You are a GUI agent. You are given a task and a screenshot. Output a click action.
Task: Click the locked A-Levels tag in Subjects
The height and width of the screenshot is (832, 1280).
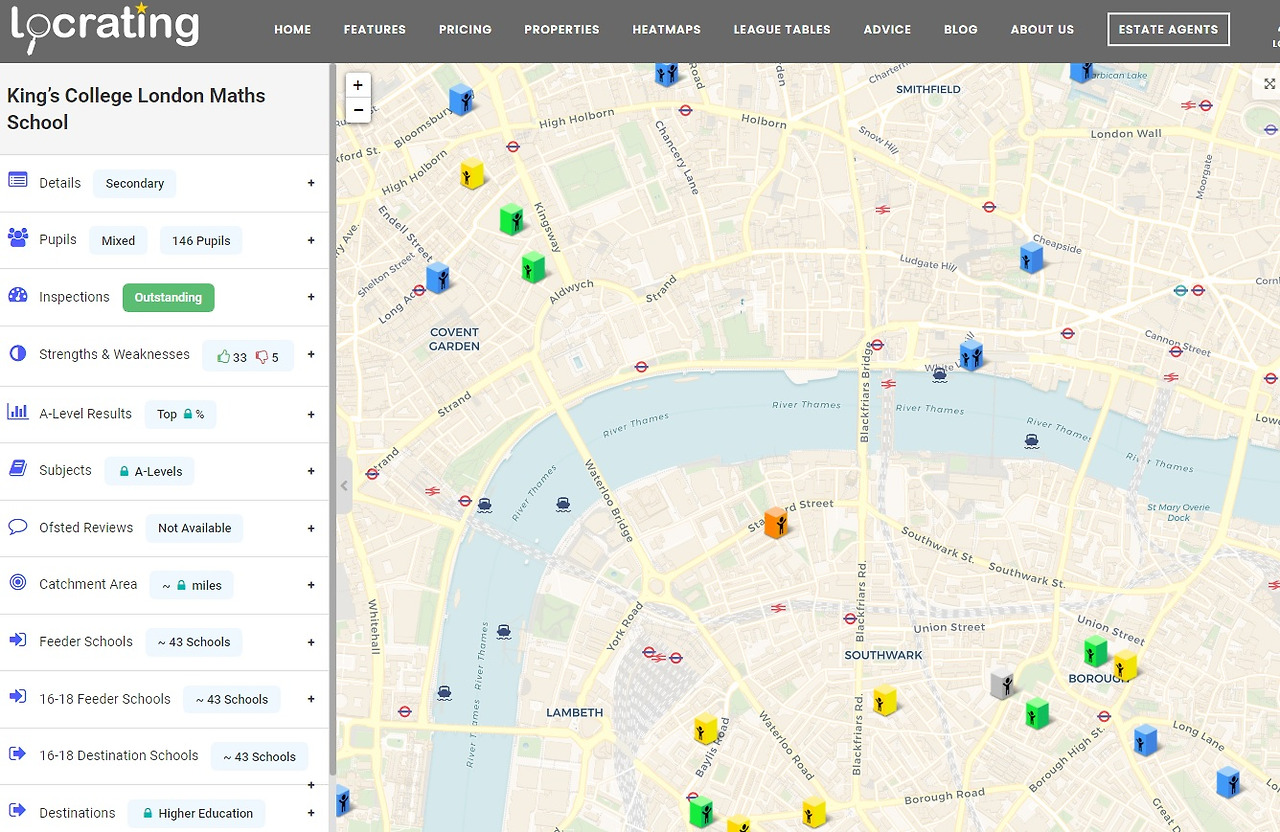[150, 471]
